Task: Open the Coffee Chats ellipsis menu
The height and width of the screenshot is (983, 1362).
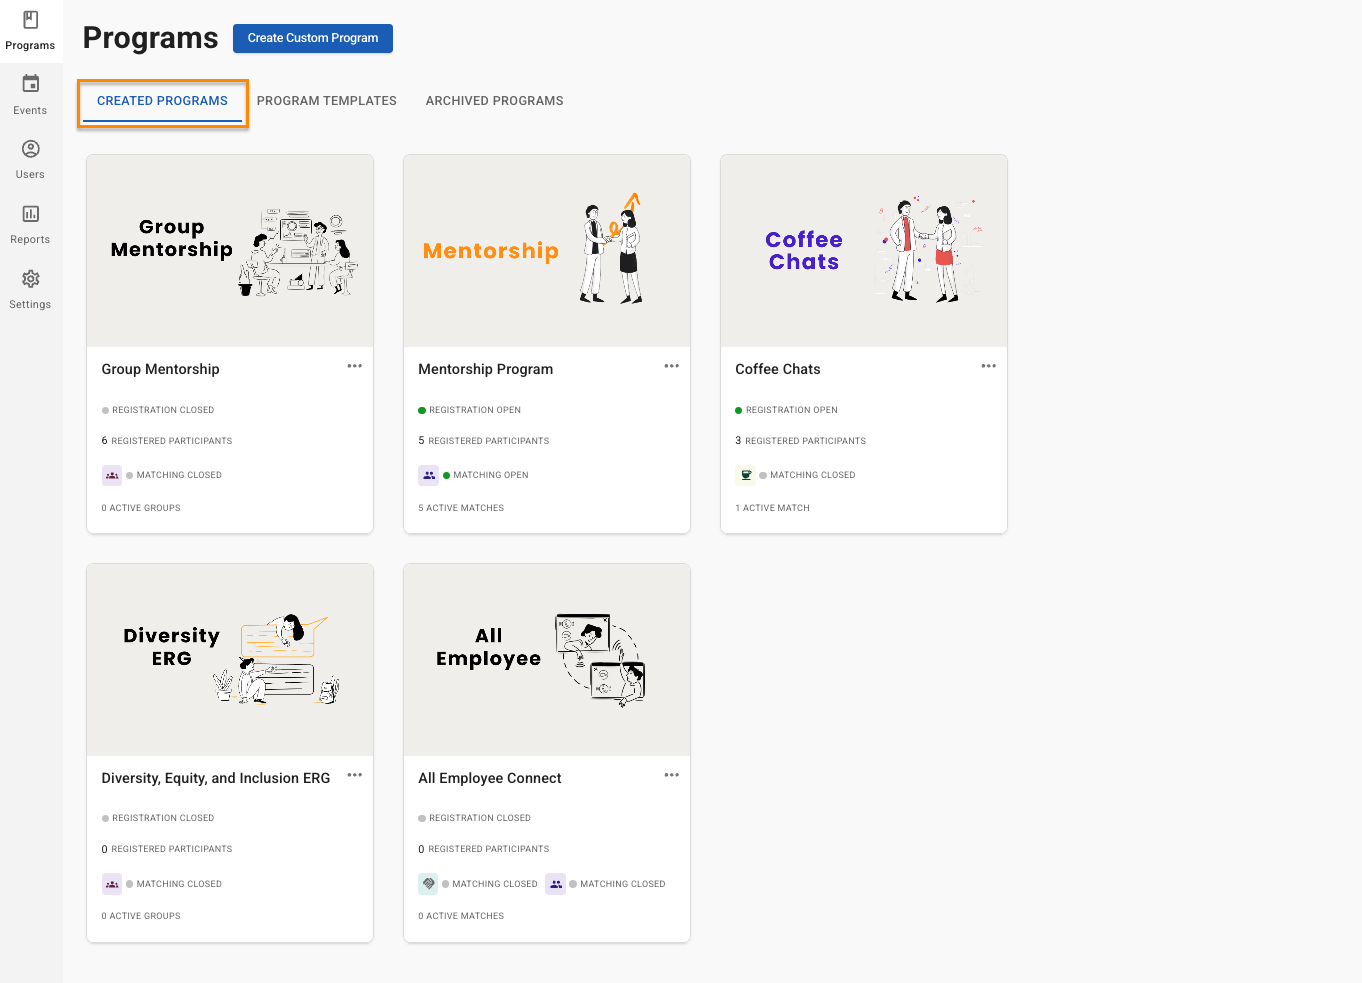Action: (x=989, y=366)
